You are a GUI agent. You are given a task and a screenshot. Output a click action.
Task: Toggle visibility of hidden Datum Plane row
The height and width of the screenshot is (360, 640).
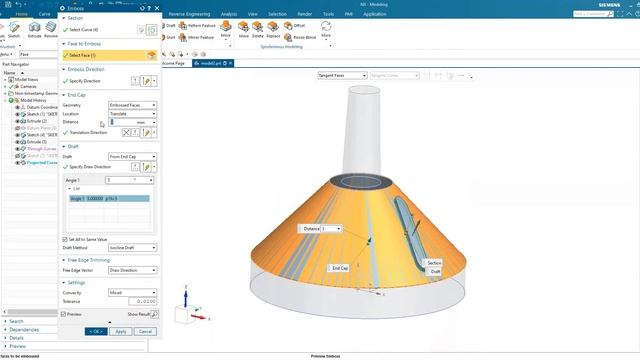(18, 128)
